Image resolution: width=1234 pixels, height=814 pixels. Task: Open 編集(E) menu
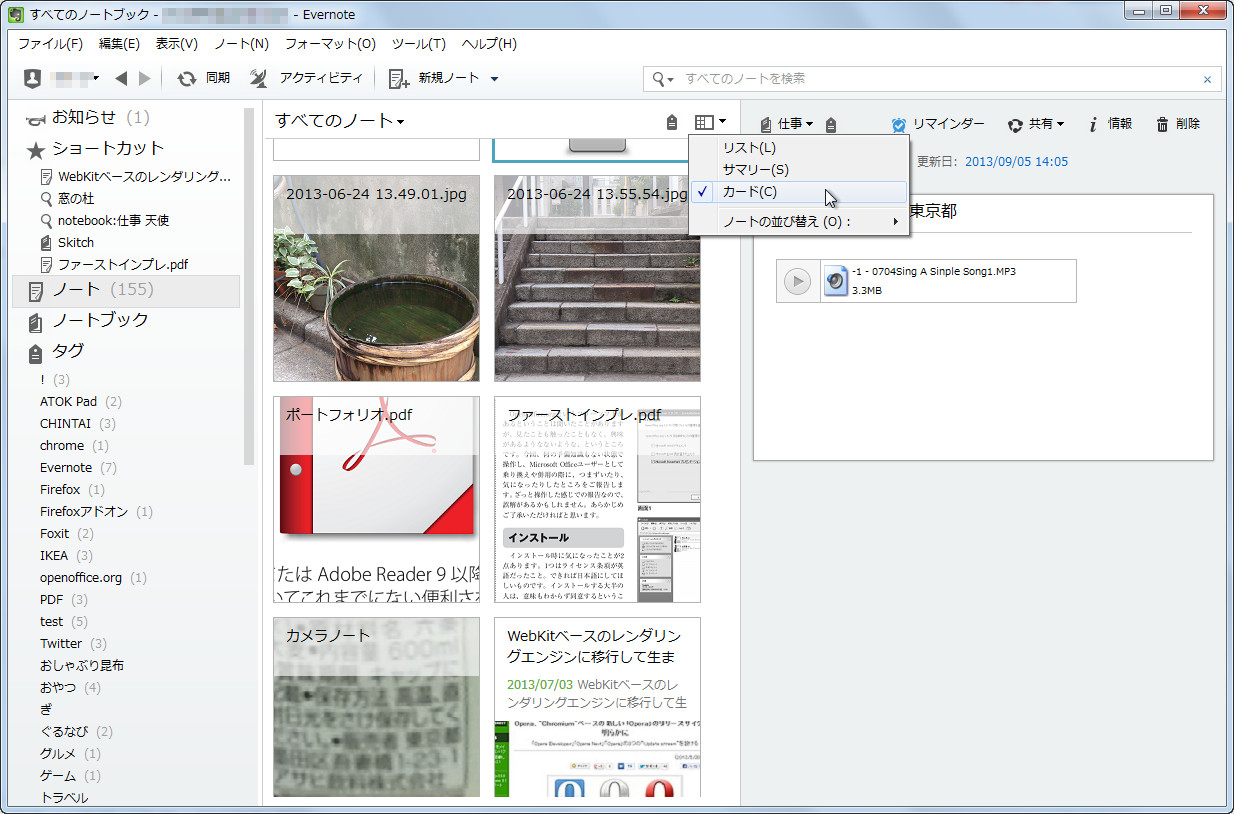click(119, 44)
